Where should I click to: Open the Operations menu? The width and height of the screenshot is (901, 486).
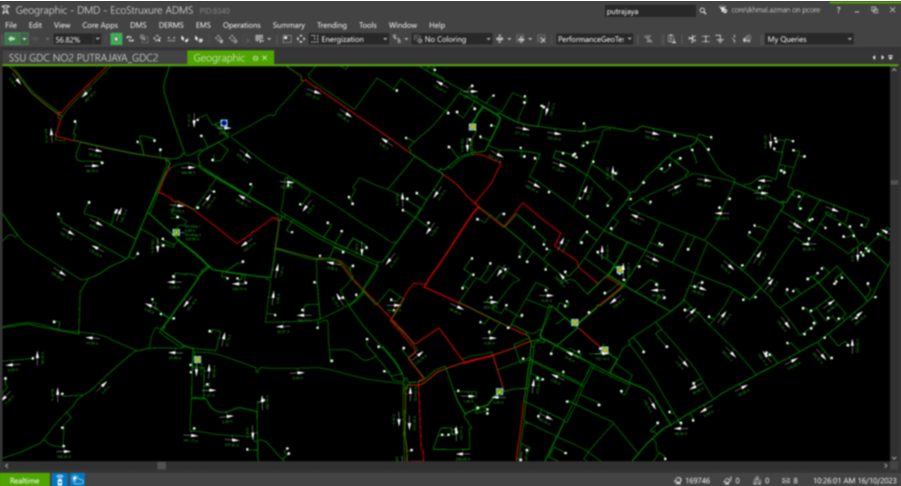[241, 25]
